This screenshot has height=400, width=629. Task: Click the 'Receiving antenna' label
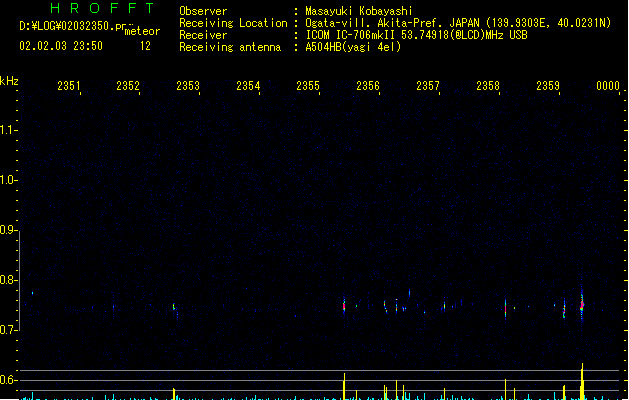click(230, 47)
